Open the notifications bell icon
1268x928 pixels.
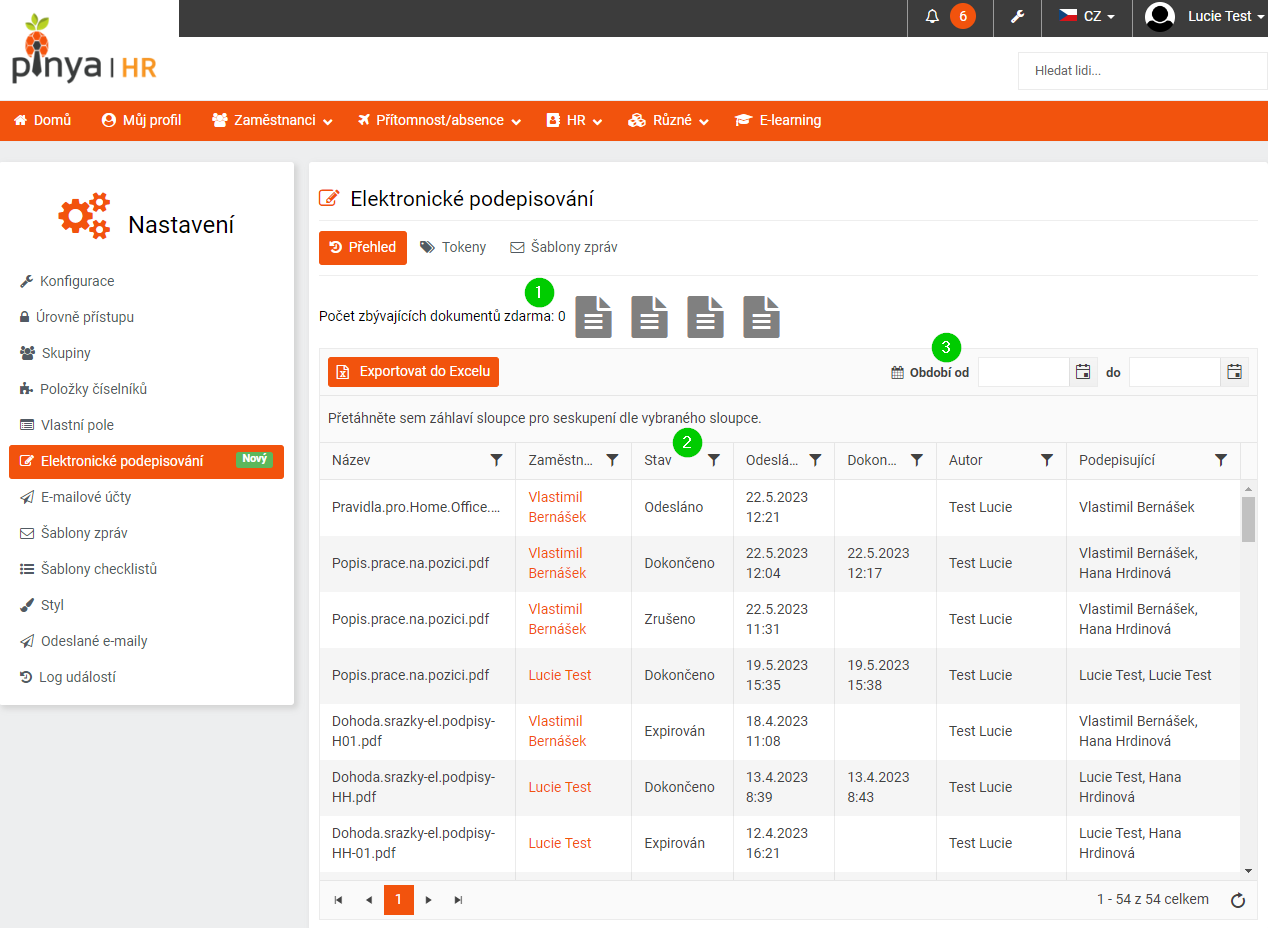pyautogui.click(x=933, y=16)
